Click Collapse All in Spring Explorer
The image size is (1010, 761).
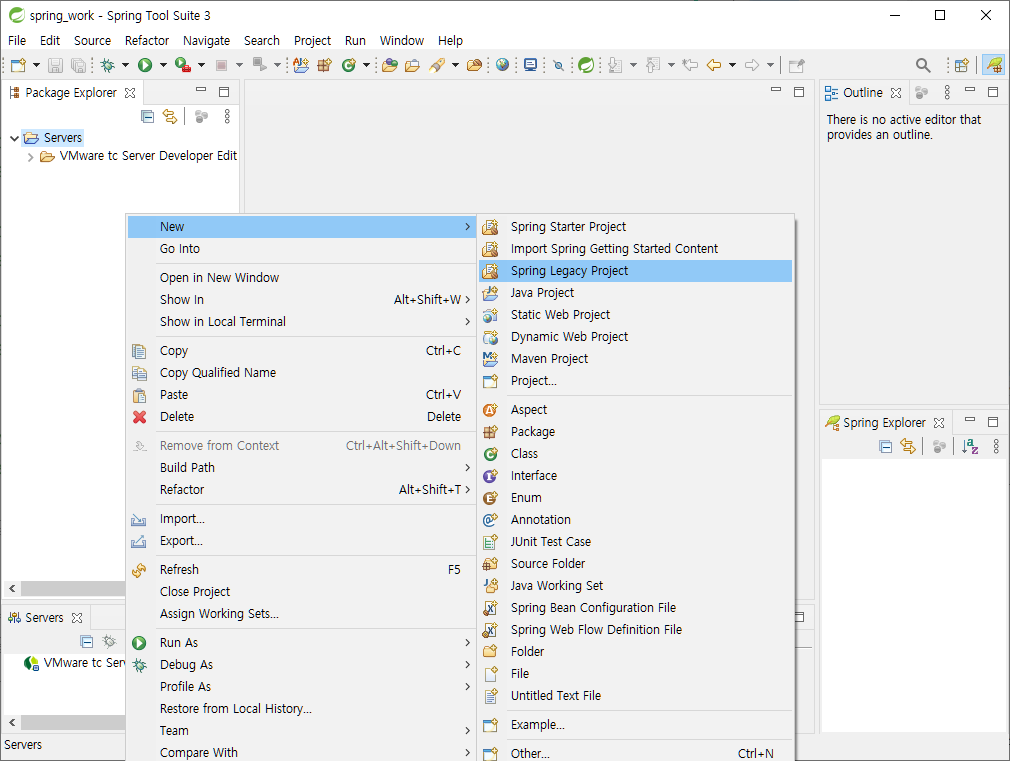(886, 447)
